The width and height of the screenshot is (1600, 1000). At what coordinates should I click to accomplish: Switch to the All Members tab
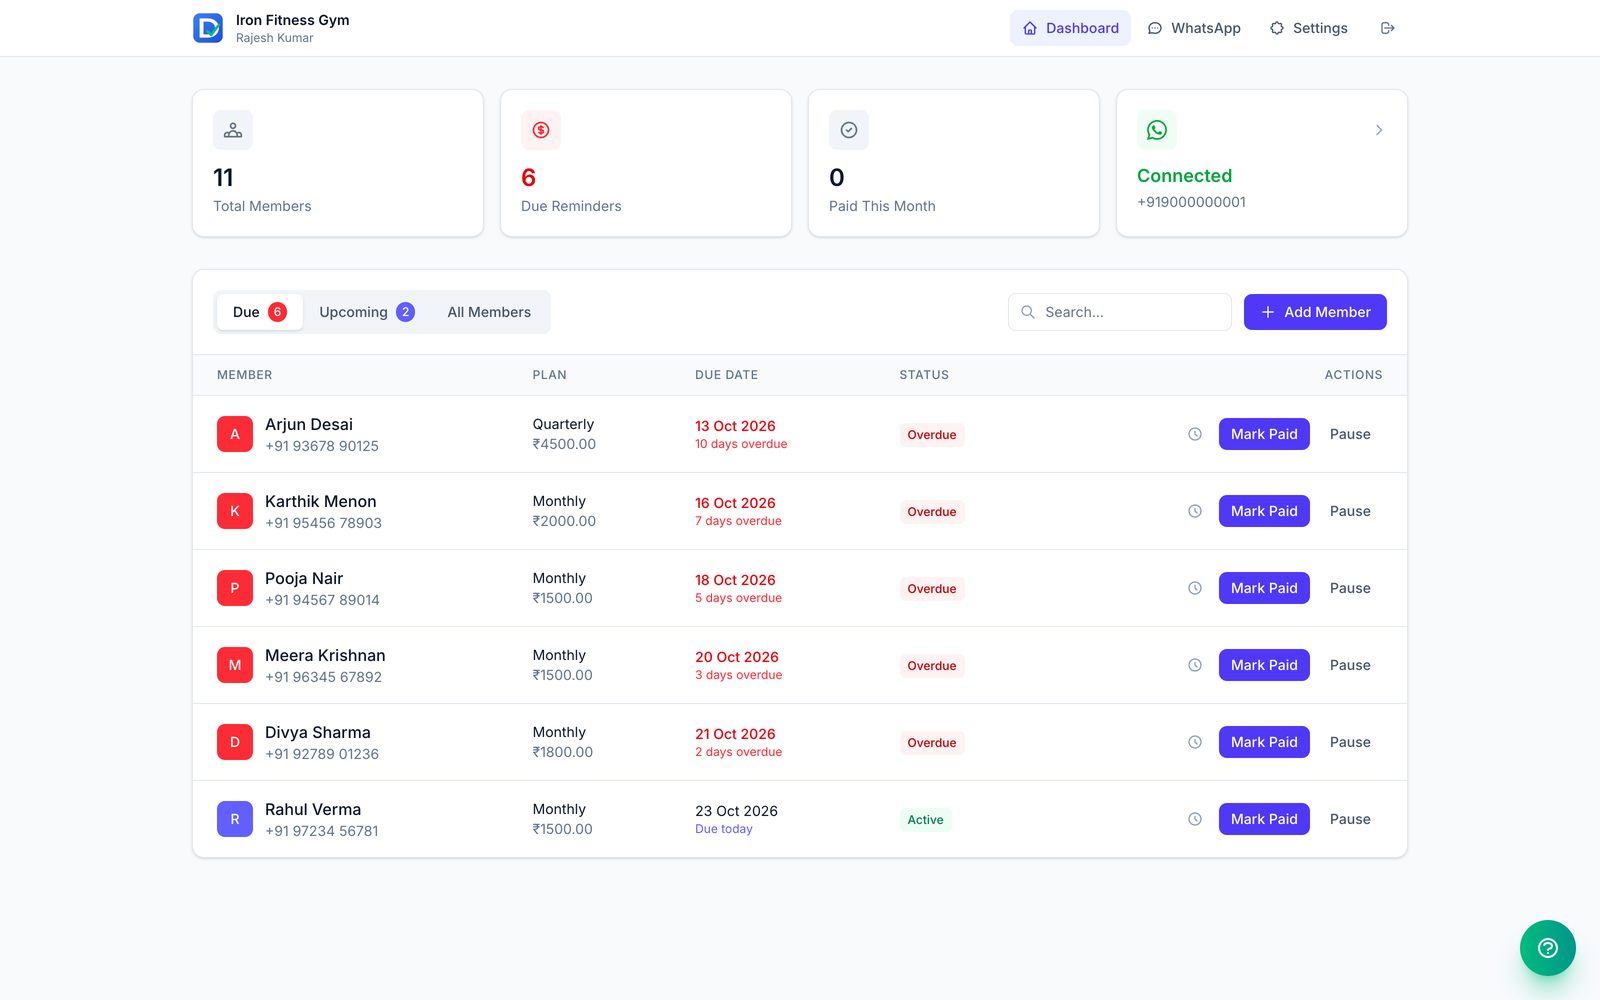(489, 312)
